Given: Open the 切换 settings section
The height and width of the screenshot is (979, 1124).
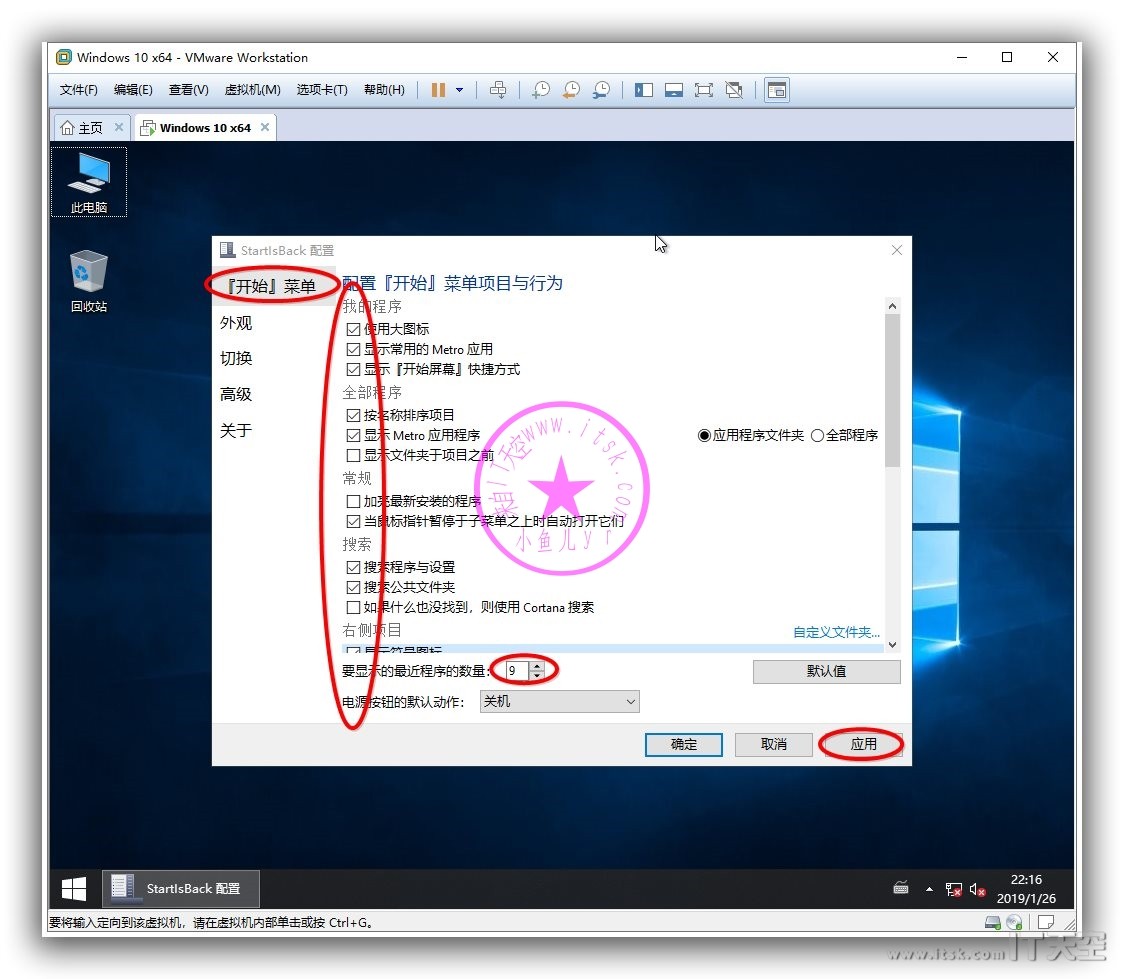Looking at the screenshot, I should pyautogui.click(x=236, y=358).
